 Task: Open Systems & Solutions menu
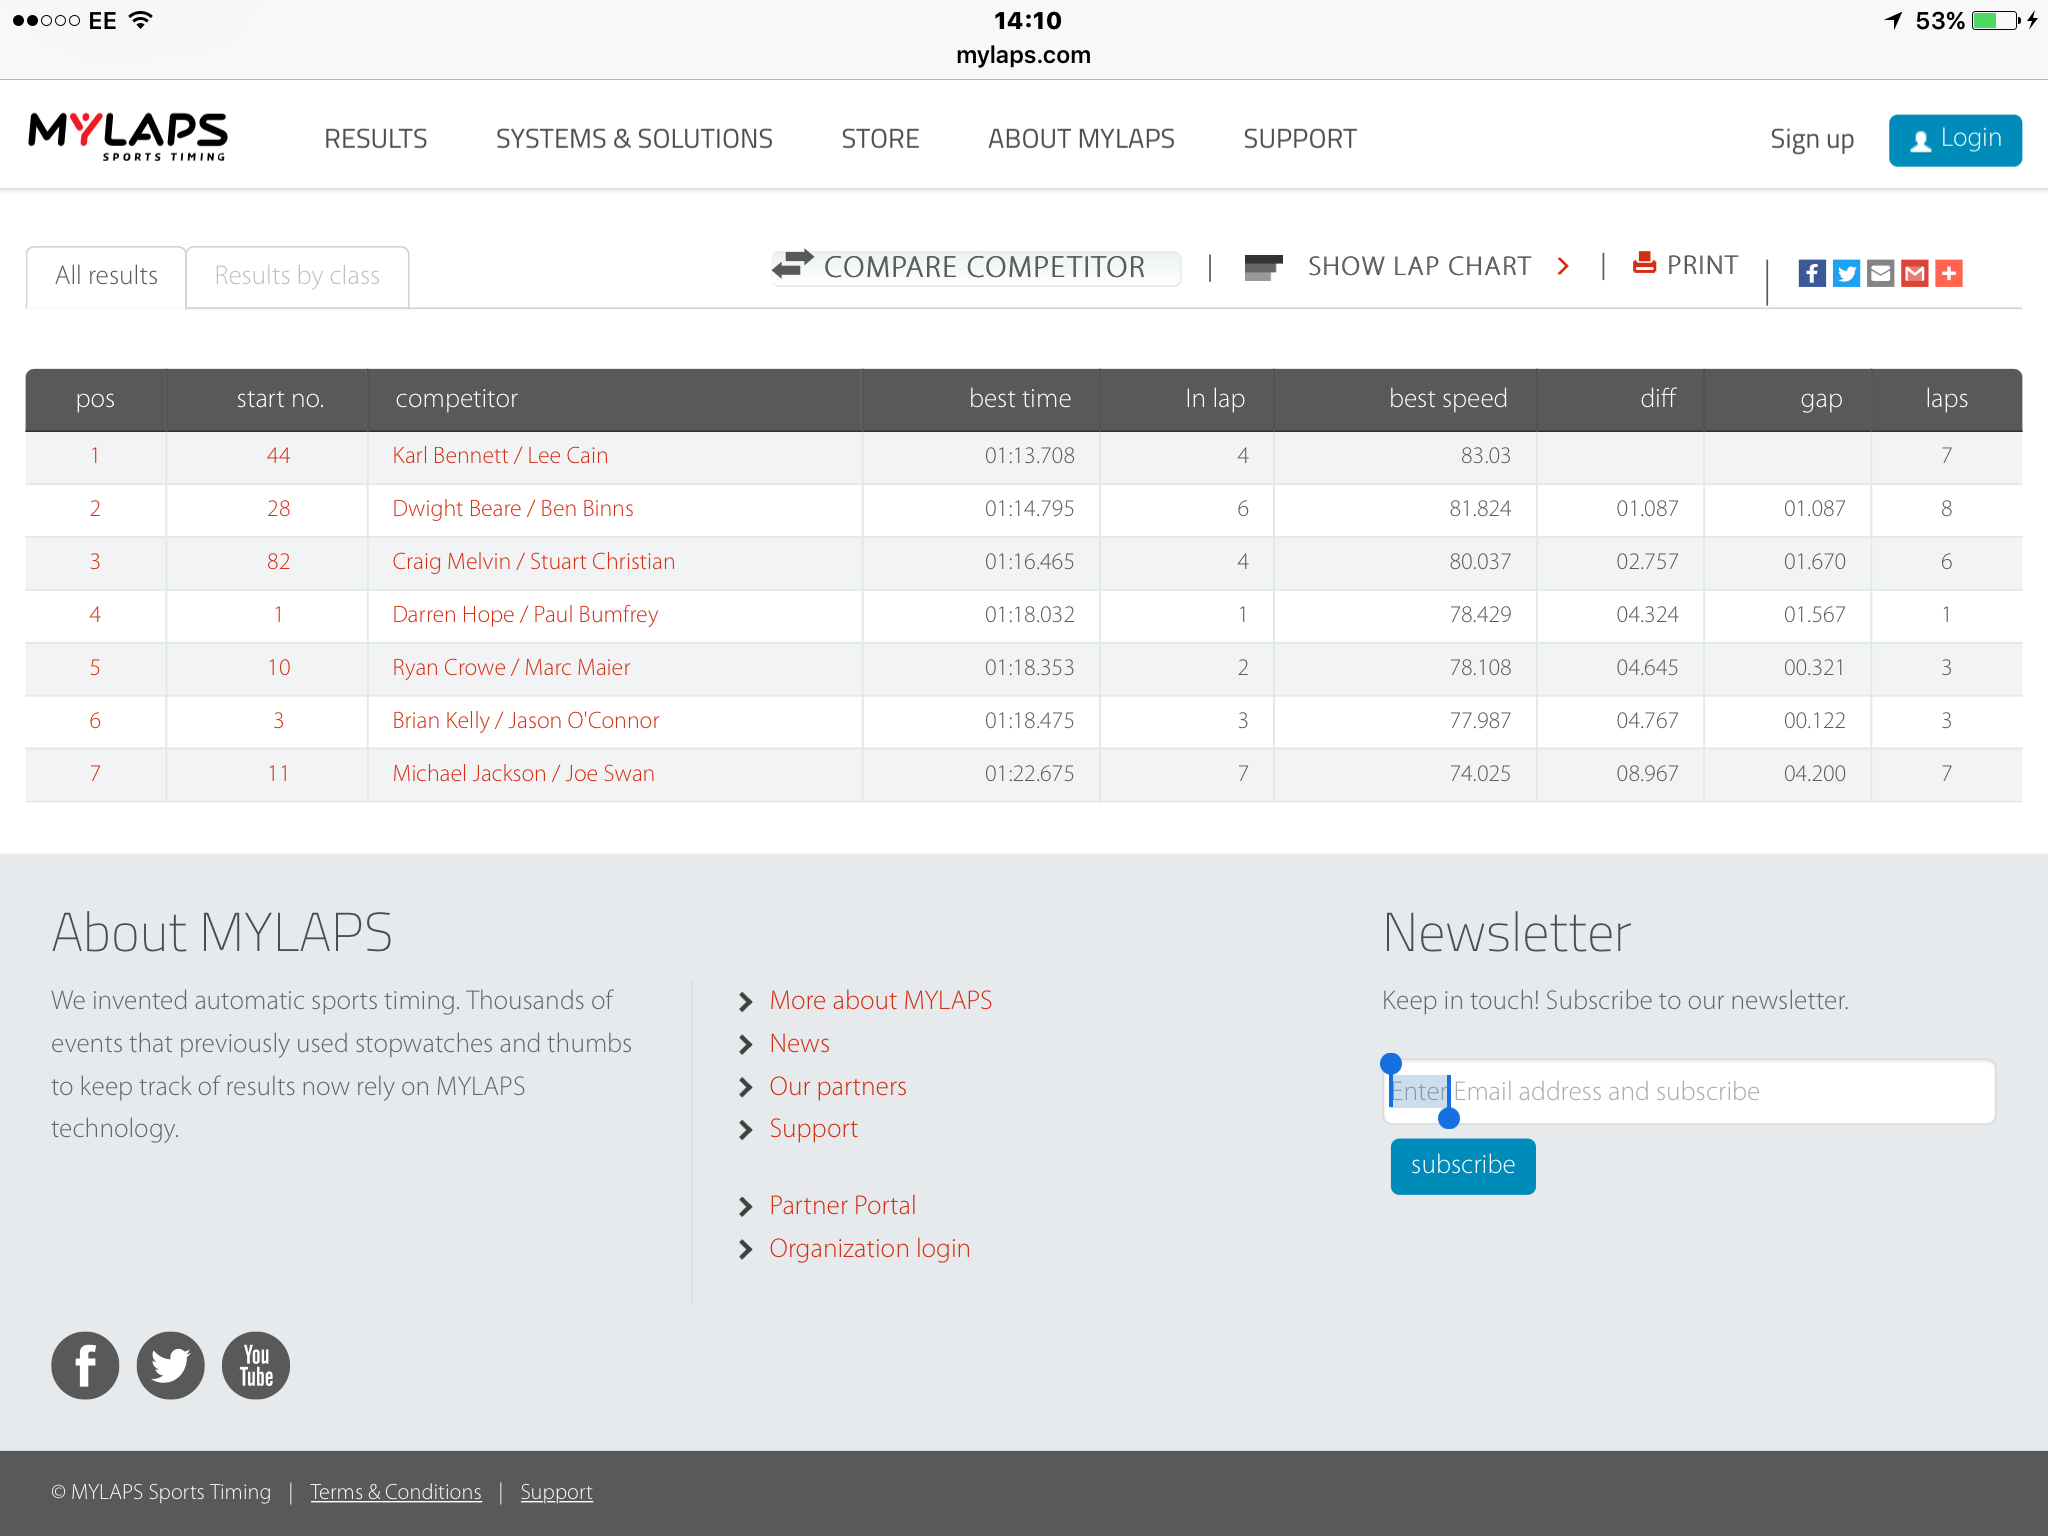(x=634, y=139)
